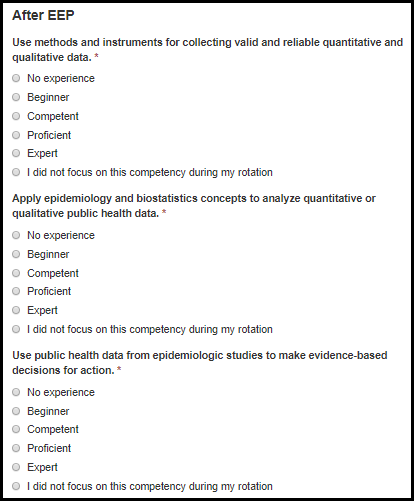
Task: Select Expert for analyzing public health data
Action: [16, 310]
